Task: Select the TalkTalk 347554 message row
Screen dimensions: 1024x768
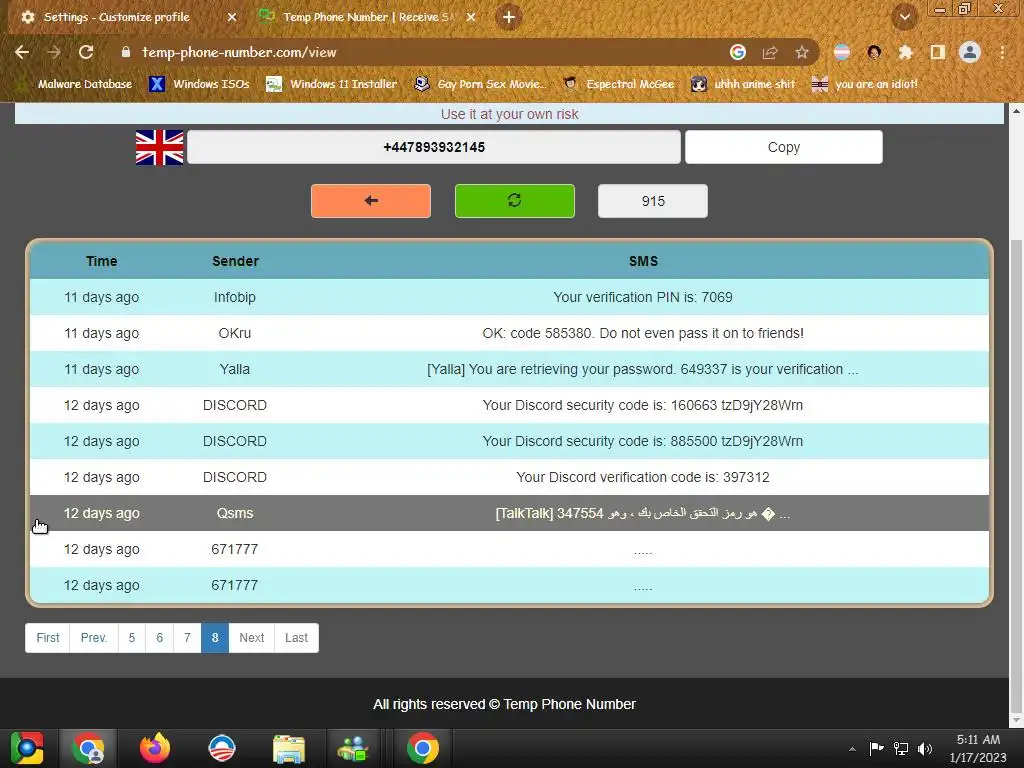Action: (509, 513)
